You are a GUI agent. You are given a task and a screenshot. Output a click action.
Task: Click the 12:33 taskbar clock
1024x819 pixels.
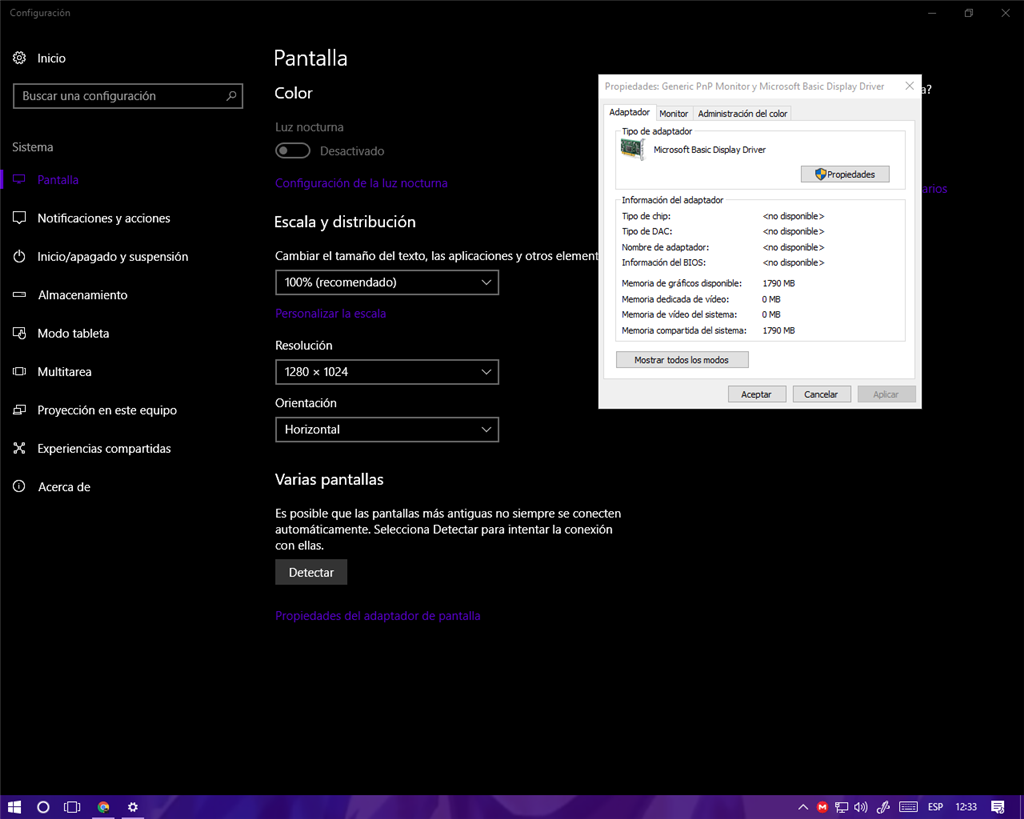[x=966, y=807]
